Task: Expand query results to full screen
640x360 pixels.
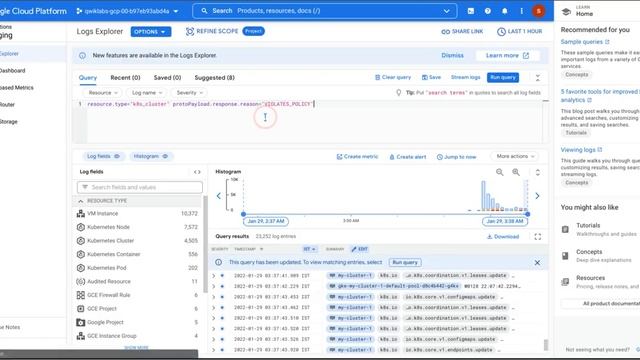Action: pos(538,237)
